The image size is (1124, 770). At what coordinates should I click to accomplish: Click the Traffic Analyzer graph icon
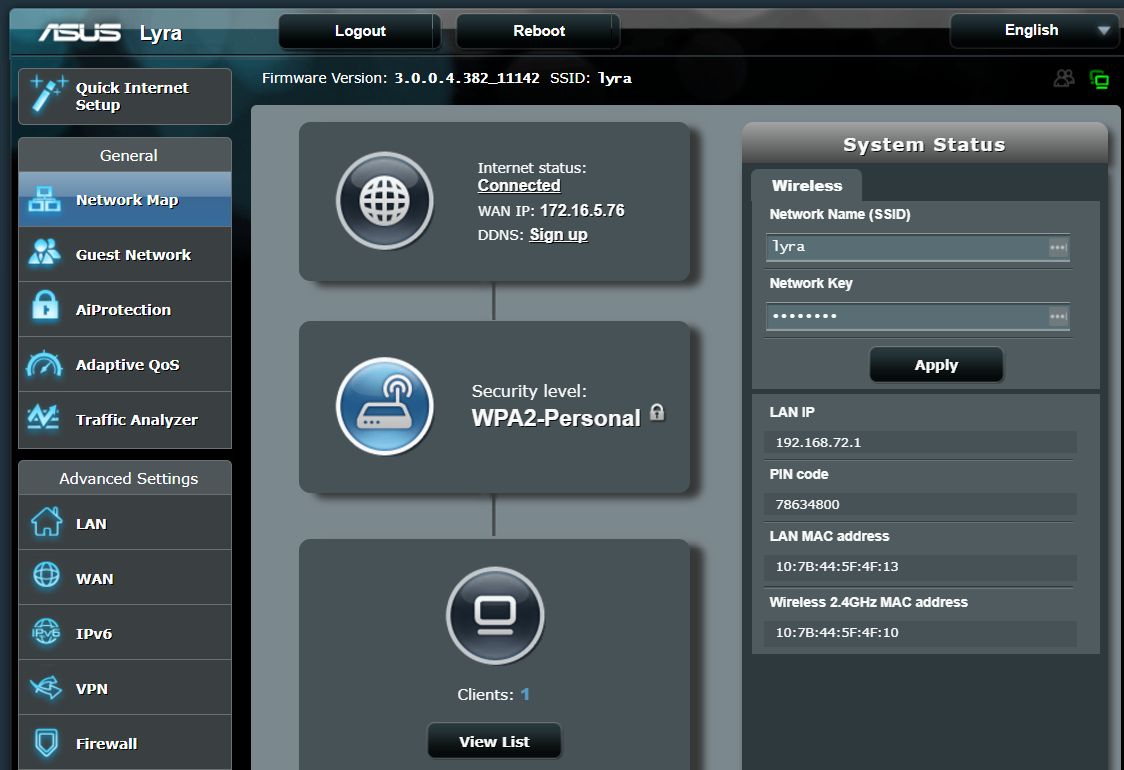pyautogui.click(x=44, y=417)
